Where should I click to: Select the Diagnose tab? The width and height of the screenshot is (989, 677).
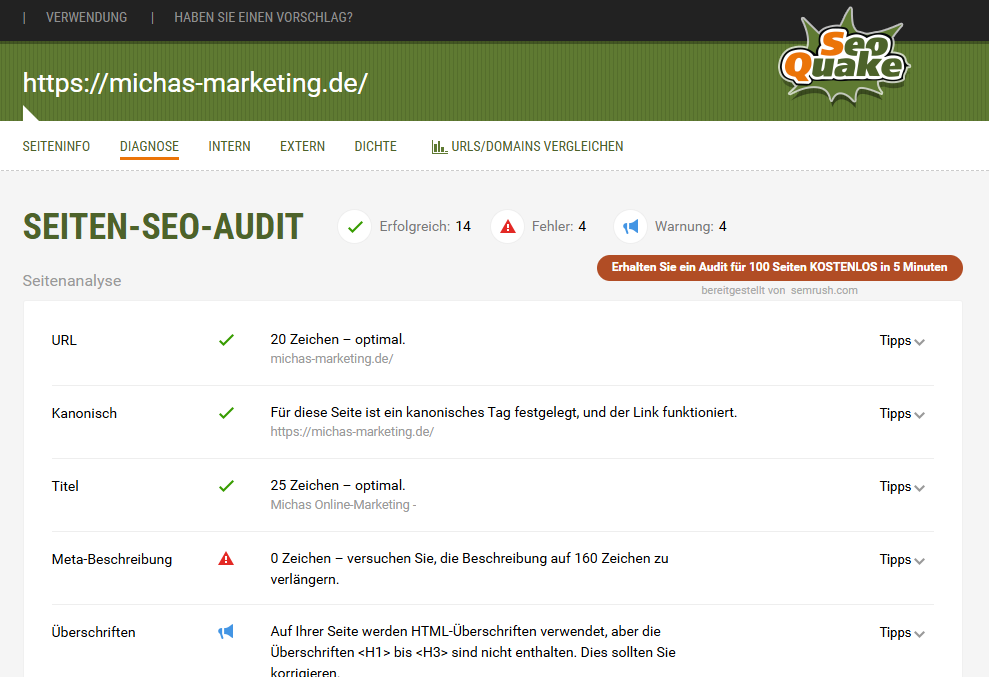click(x=149, y=146)
